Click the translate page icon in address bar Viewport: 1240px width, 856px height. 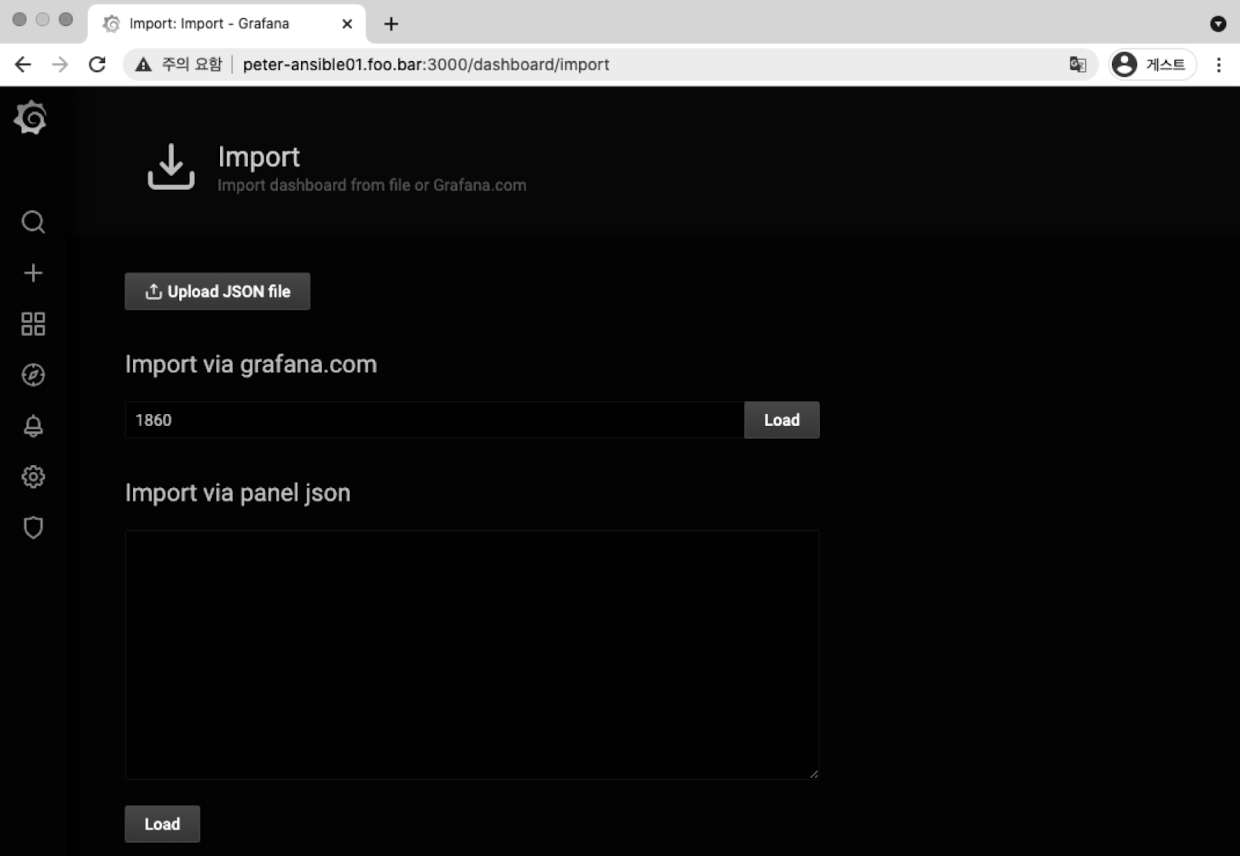(1077, 65)
